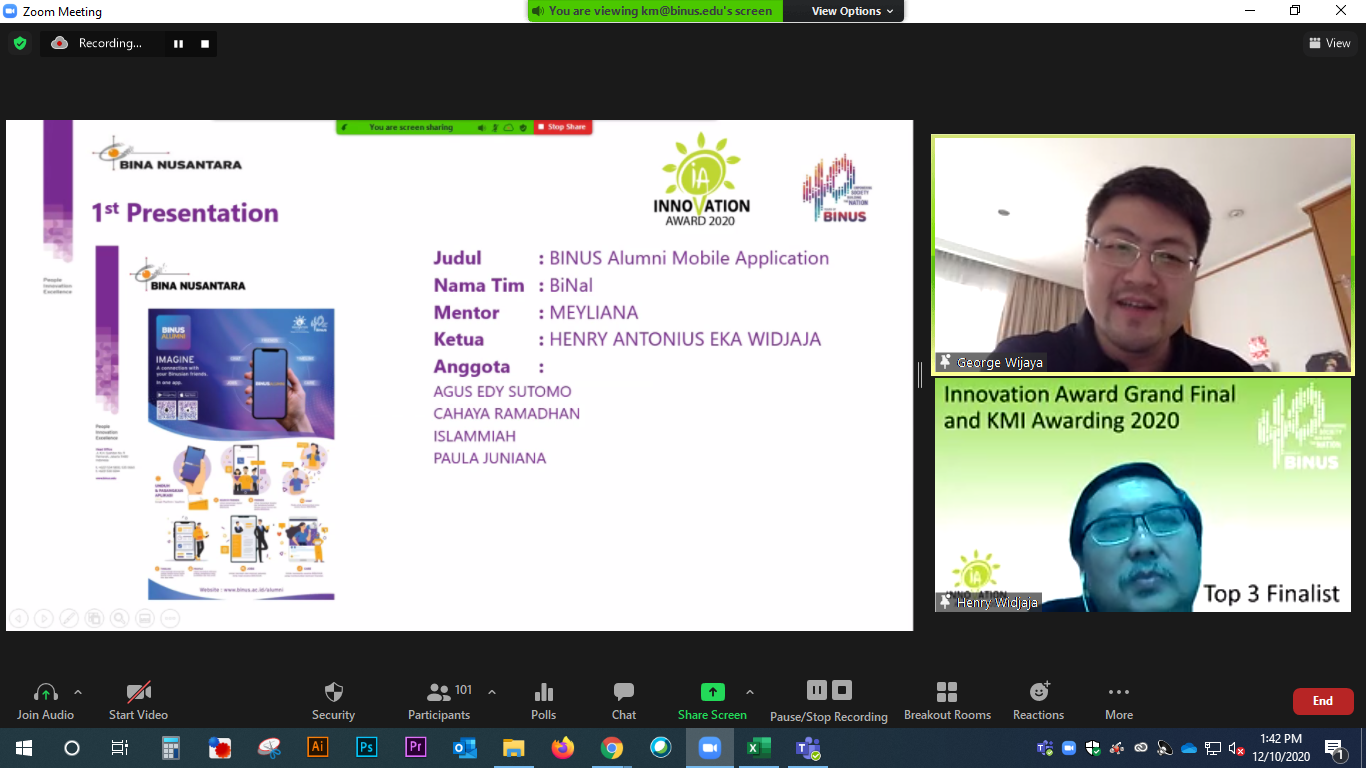
Task: Click Start Video camera icon
Action: (138, 692)
